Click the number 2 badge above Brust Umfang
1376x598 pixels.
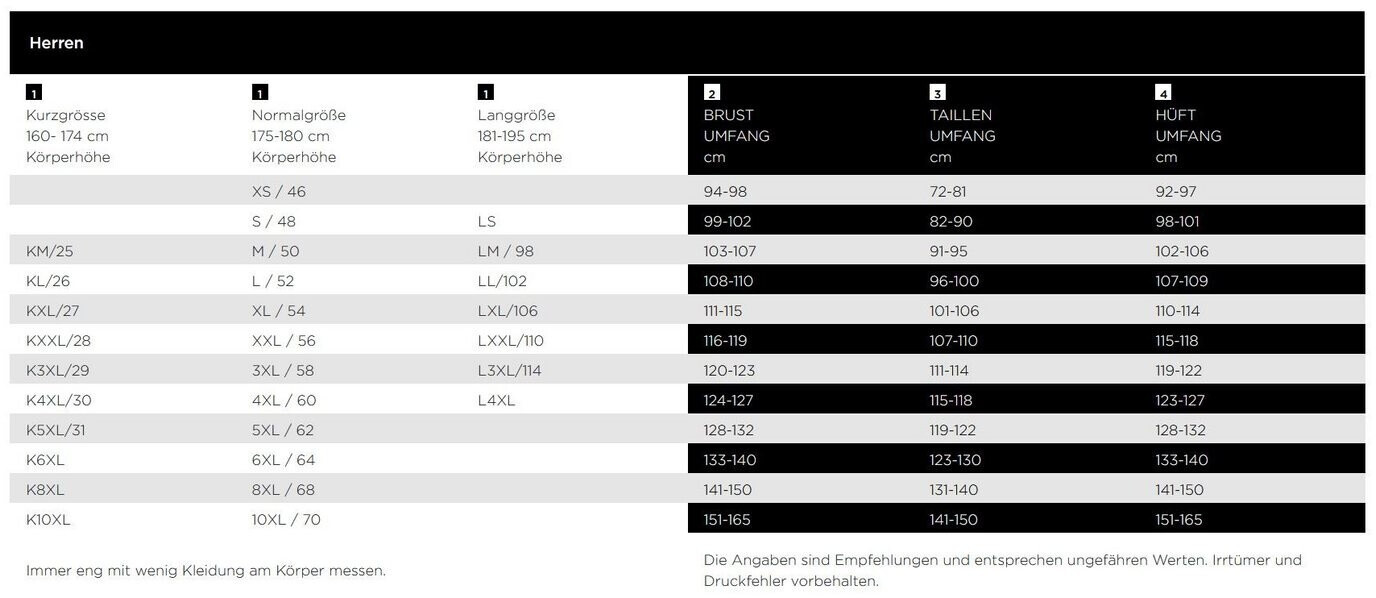point(712,93)
